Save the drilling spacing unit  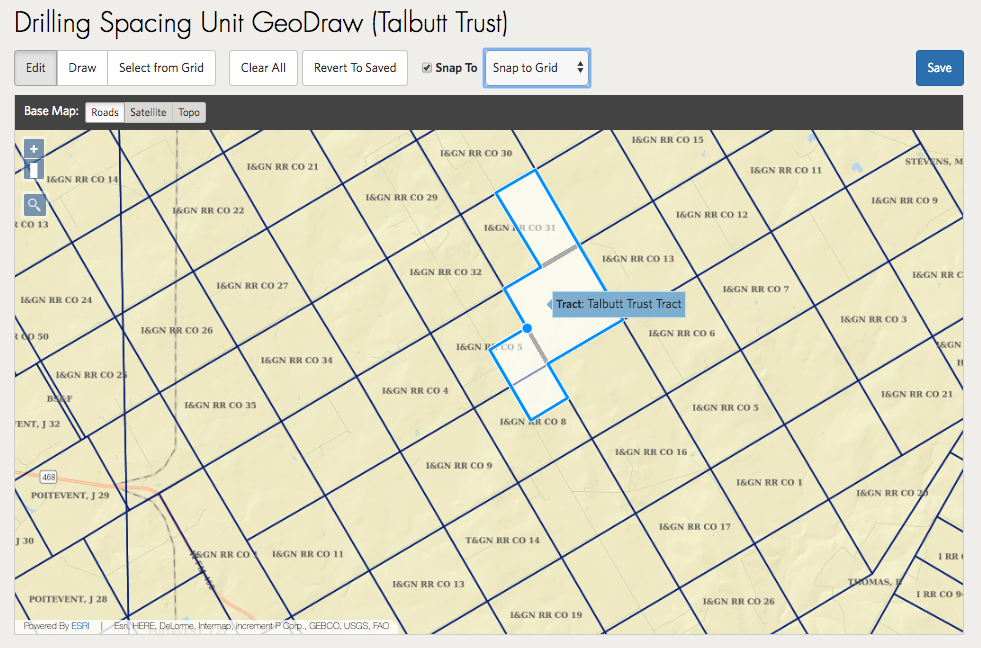click(x=939, y=68)
